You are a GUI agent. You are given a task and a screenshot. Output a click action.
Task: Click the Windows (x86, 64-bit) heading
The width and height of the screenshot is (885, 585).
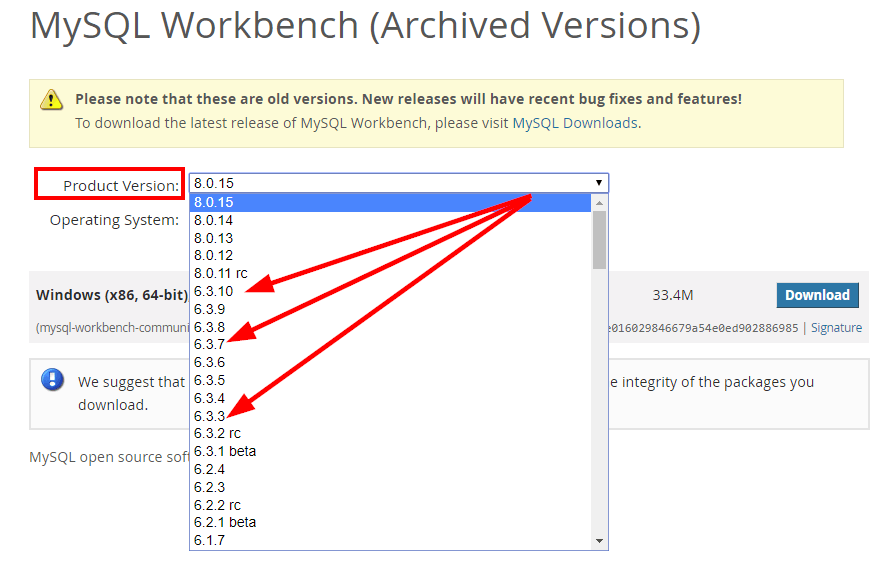(x=112, y=295)
